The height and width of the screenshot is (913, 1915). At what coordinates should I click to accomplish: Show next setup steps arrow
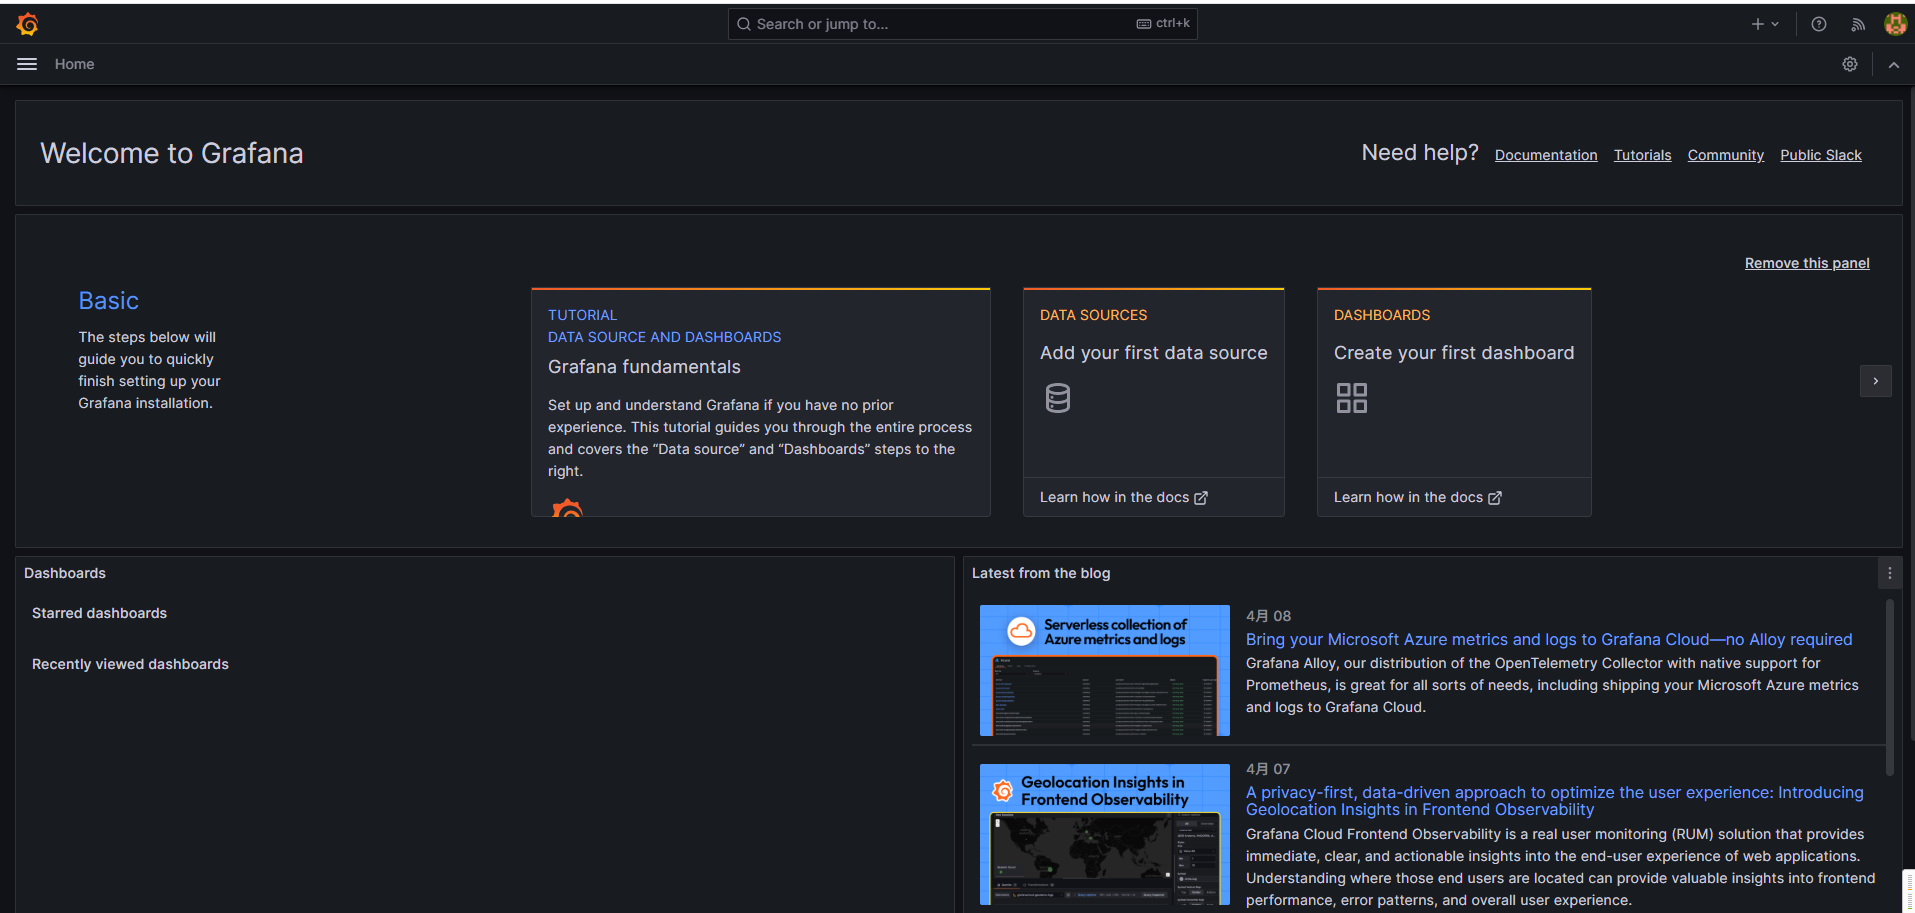click(1875, 381)
